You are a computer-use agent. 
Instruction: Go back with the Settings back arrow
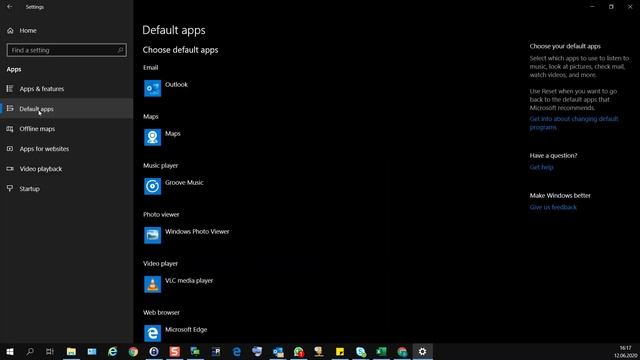click(9, 7)
